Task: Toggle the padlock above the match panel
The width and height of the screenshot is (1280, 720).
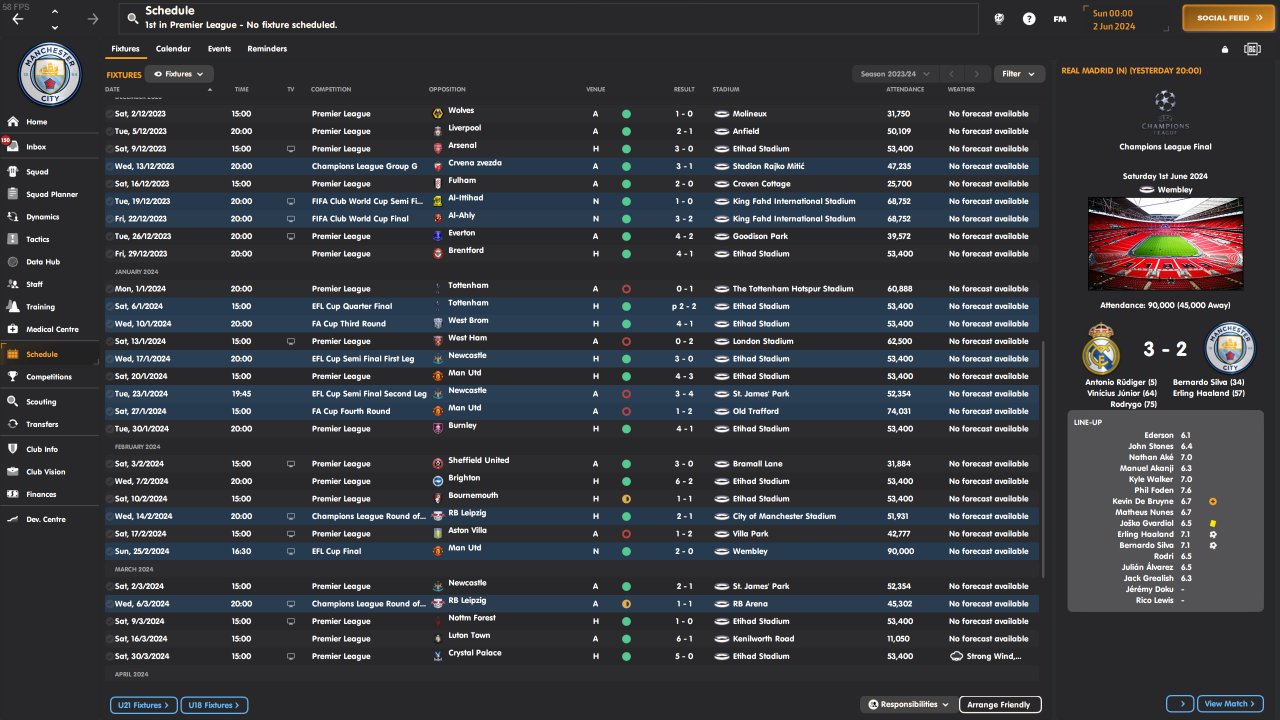Action: 1225,49
